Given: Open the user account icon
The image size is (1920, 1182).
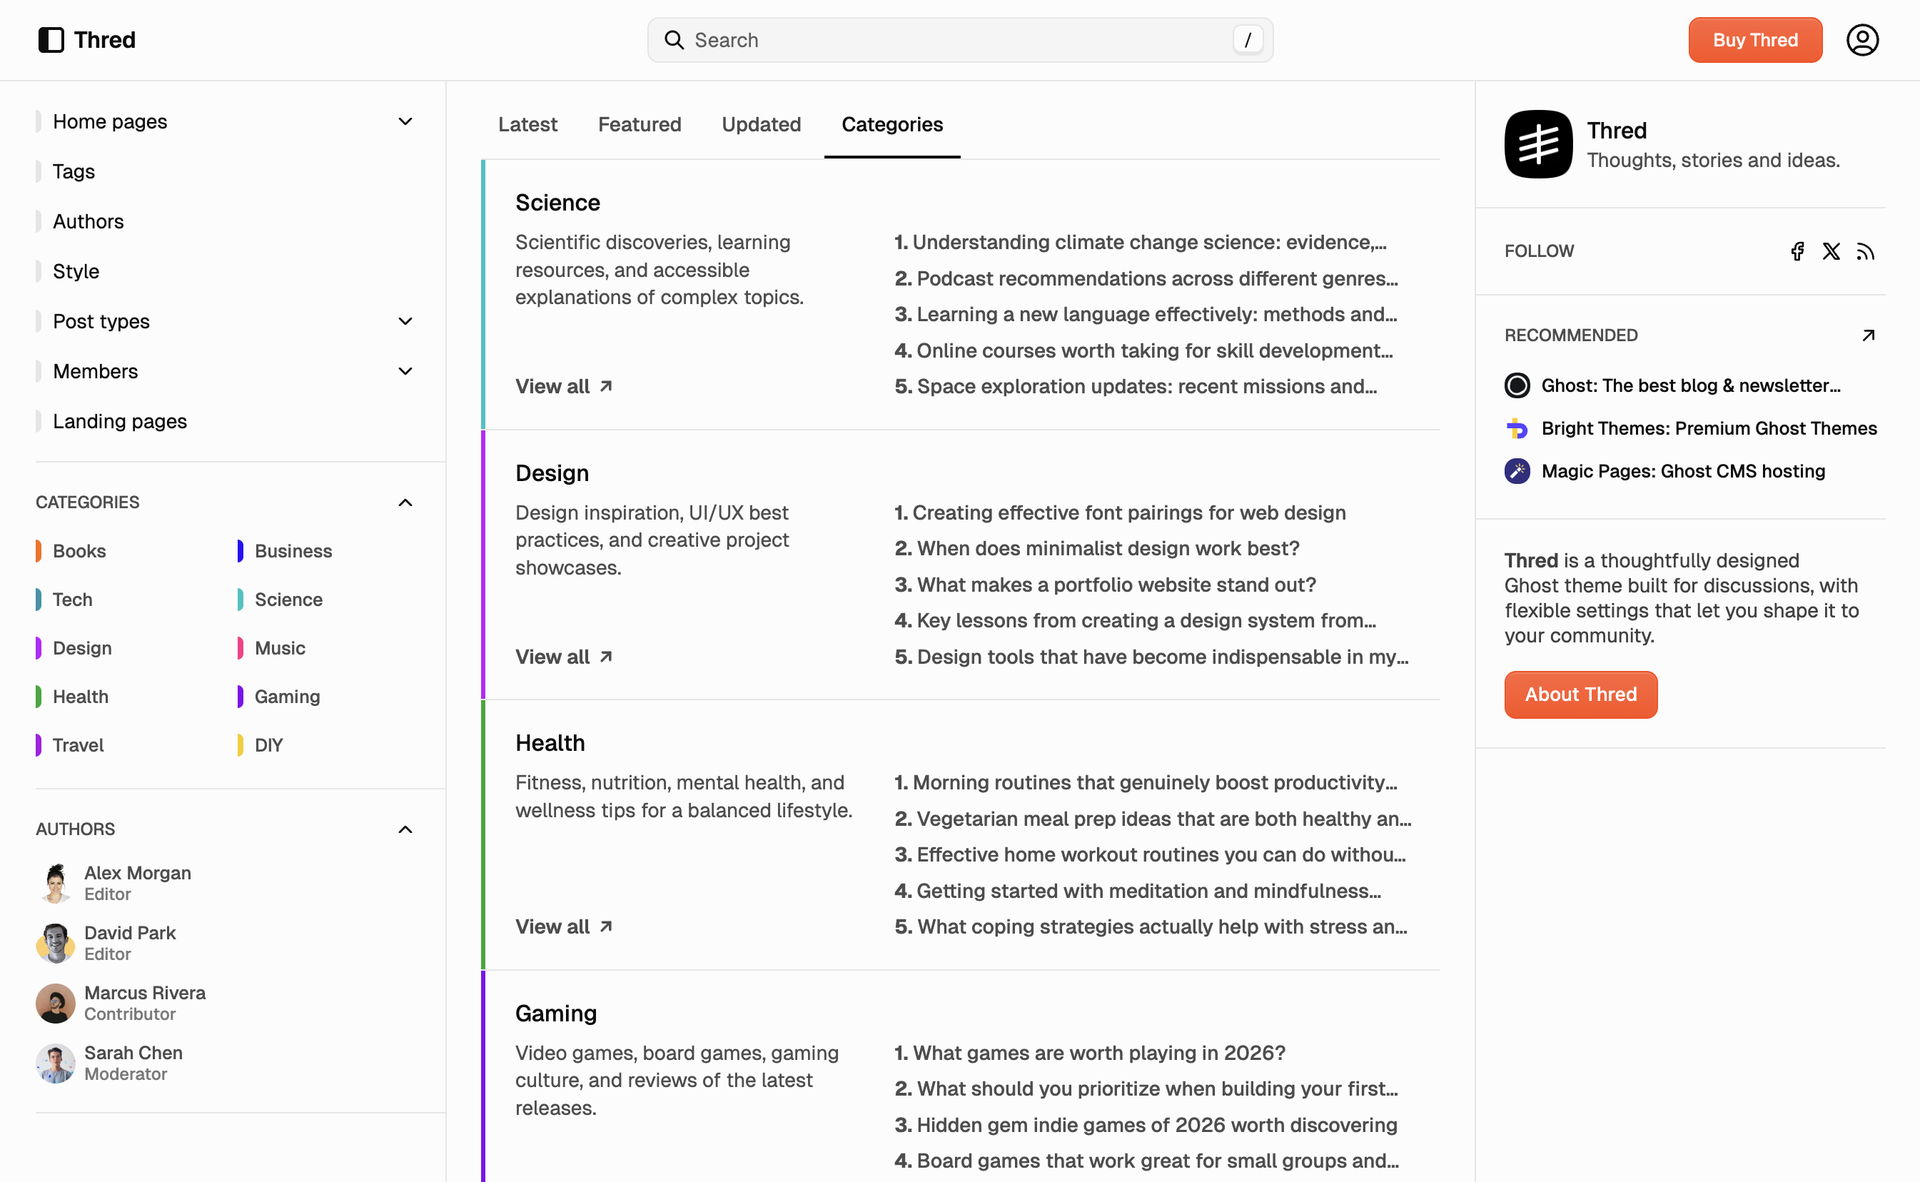Looking at the screenshot, I should pos(1862,40).
